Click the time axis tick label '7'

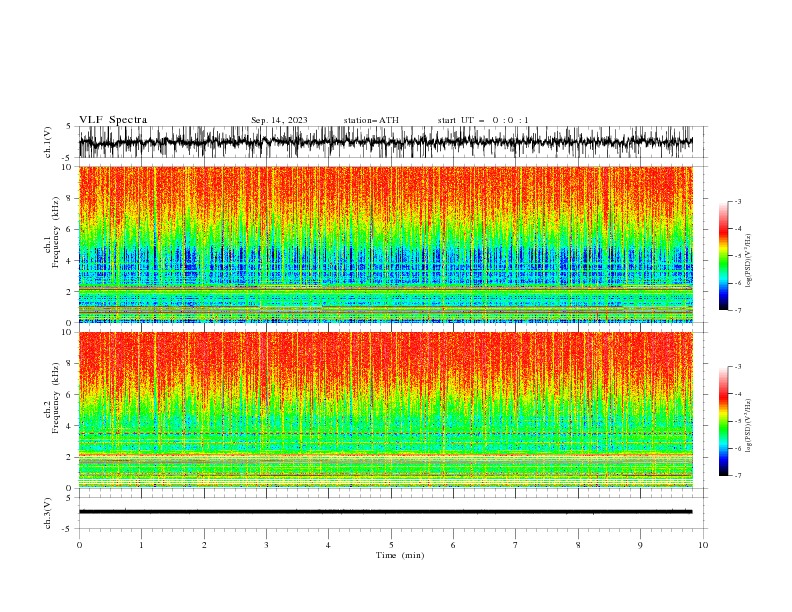point(516,545)
